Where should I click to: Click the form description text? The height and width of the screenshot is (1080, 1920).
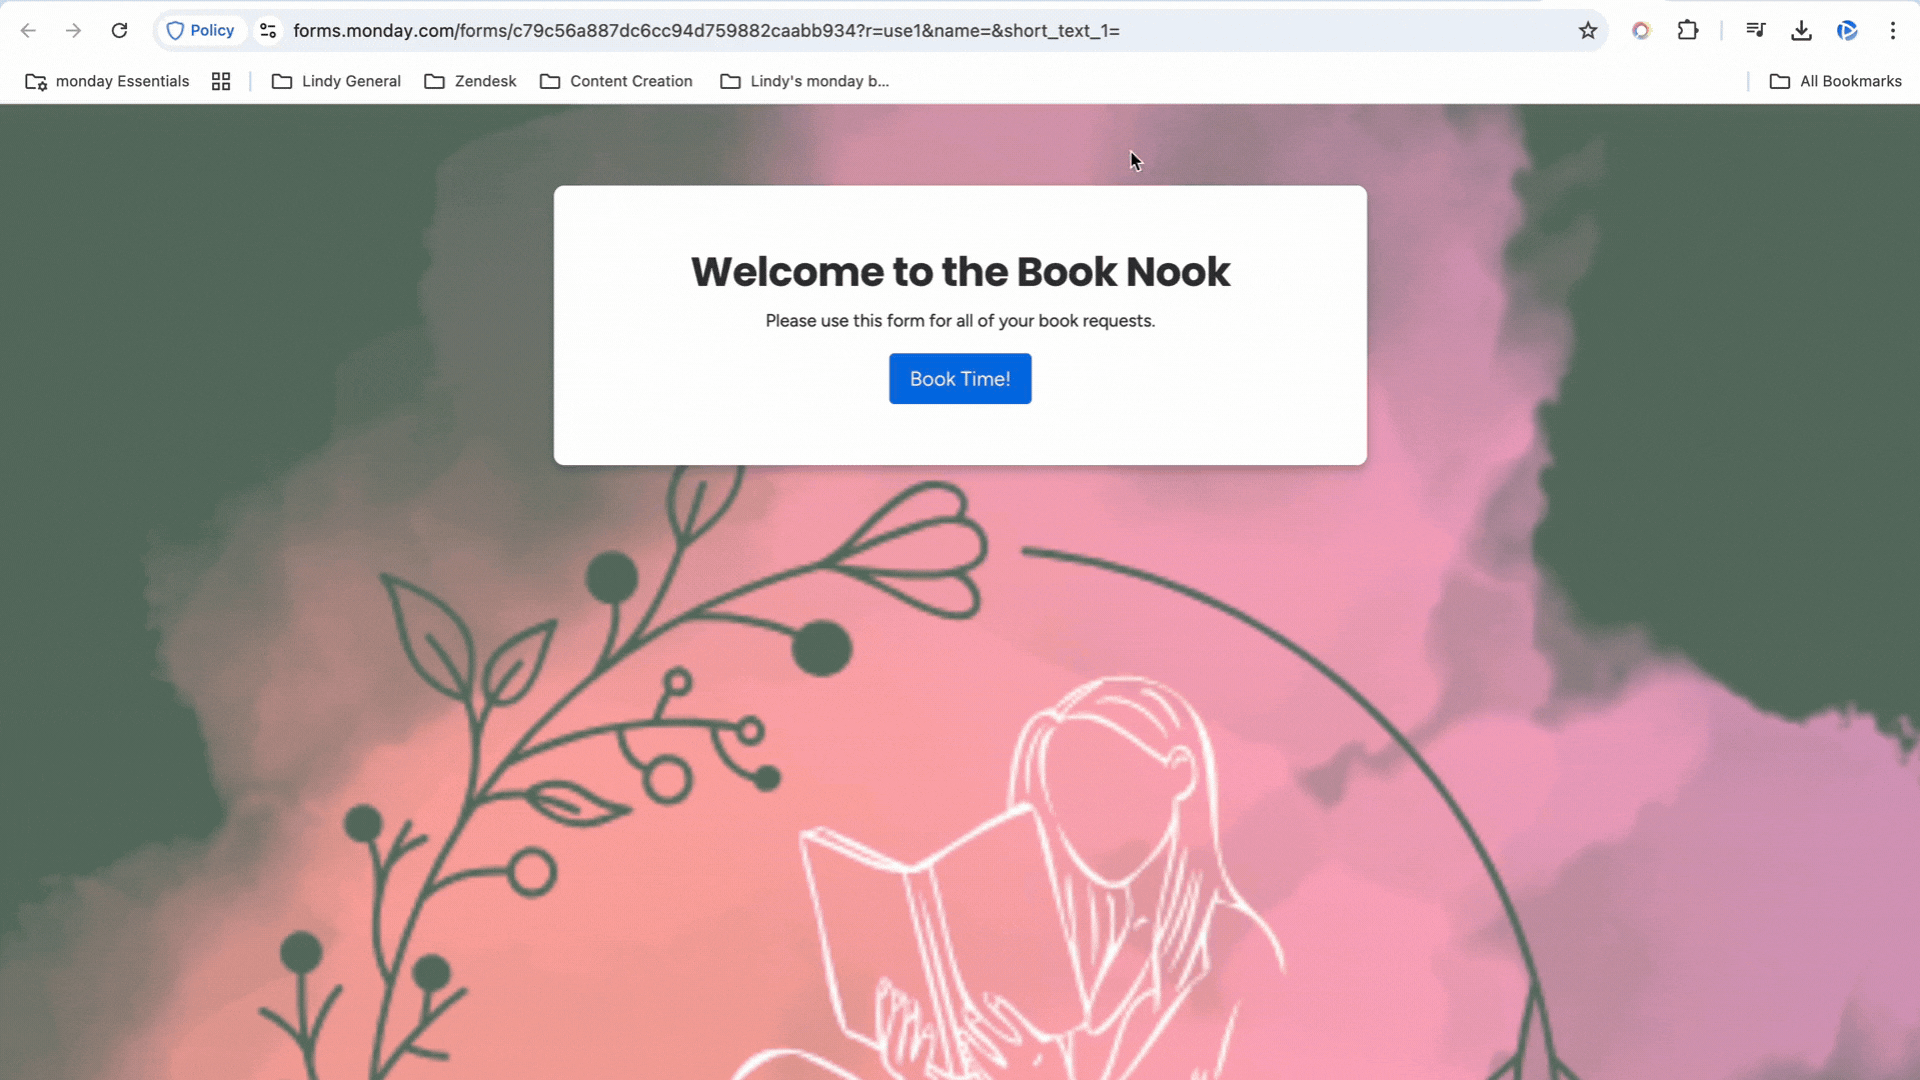pyautogui.click(x=960, y=321)
